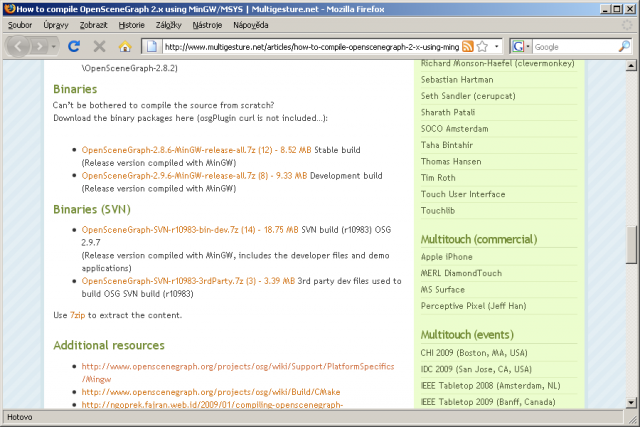Open the Nápověda menu
640x427 pixels.
[251, 25]
